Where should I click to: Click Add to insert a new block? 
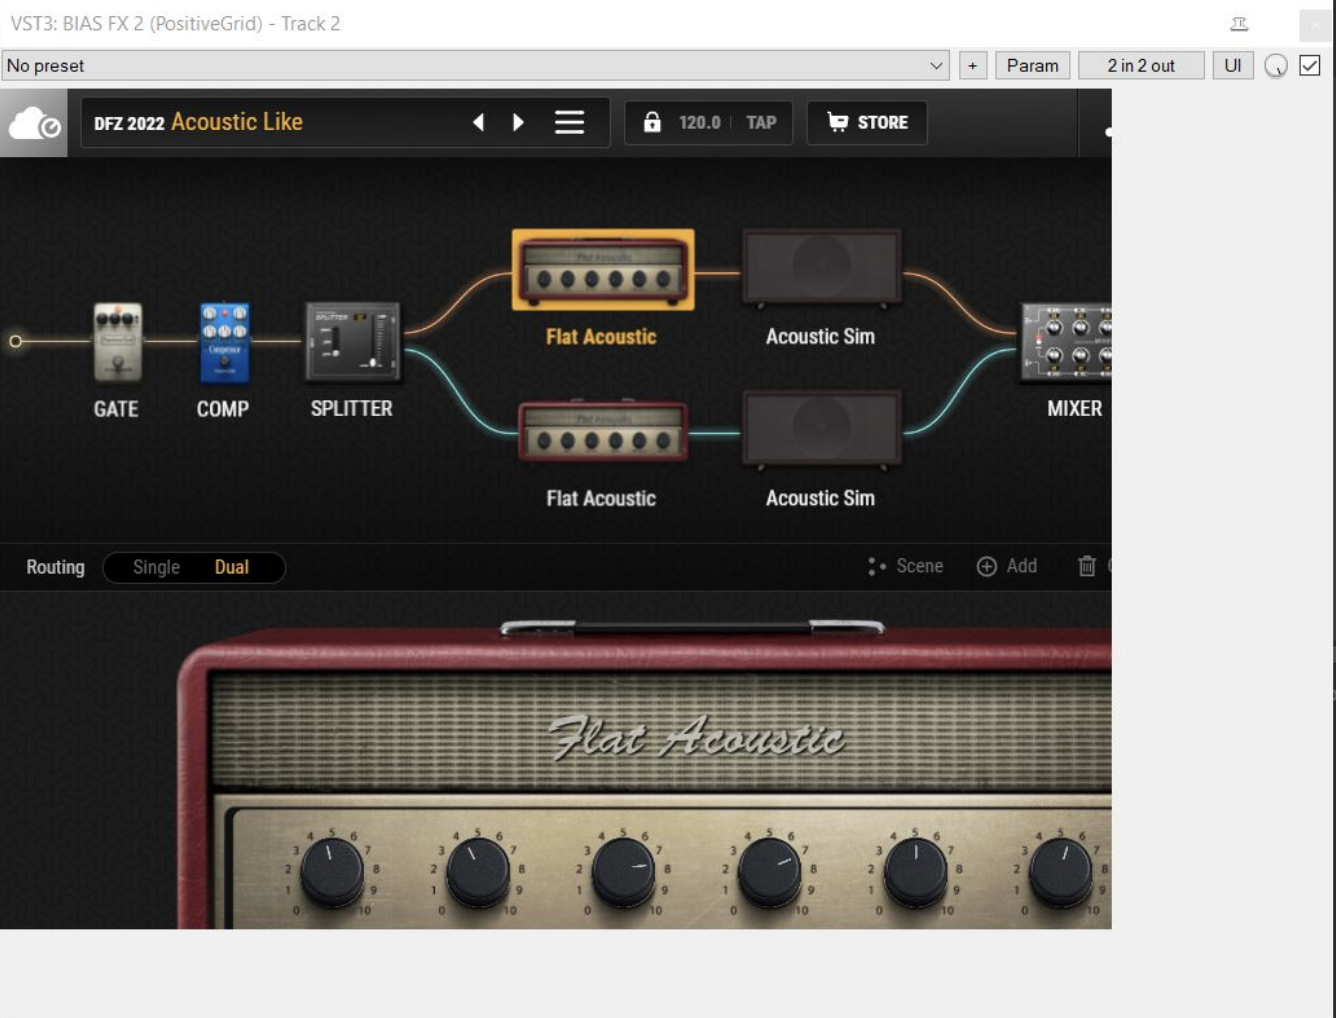(1008, 566)
